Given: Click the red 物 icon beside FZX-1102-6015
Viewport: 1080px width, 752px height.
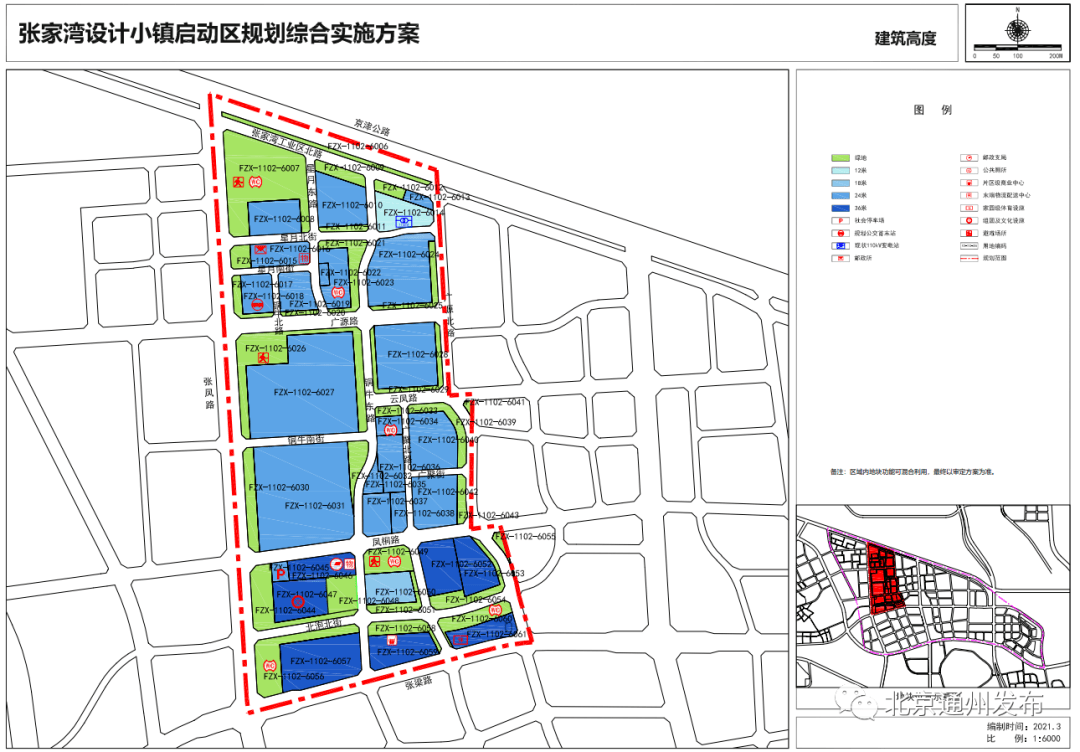Looking at the screenshot, I should pyautogui.click(x=306, y=258).
